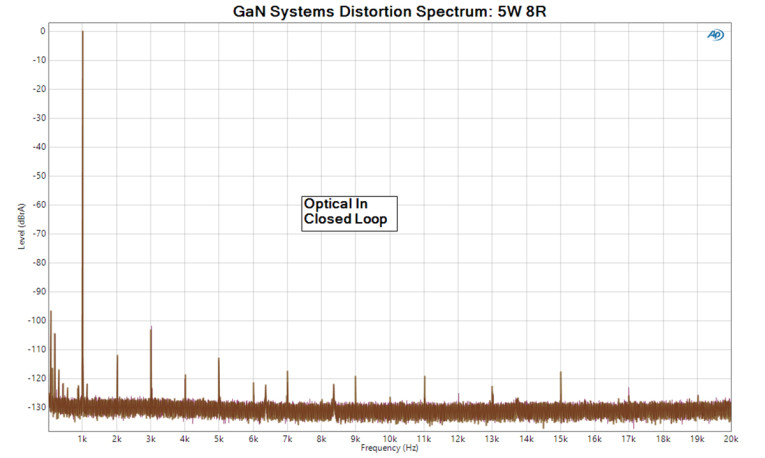Image resolution: width=765 pixels, height=458 pixels.
Task: Click the 1 kHz fundamental peak tip
Action: click(x=82, y=32)
